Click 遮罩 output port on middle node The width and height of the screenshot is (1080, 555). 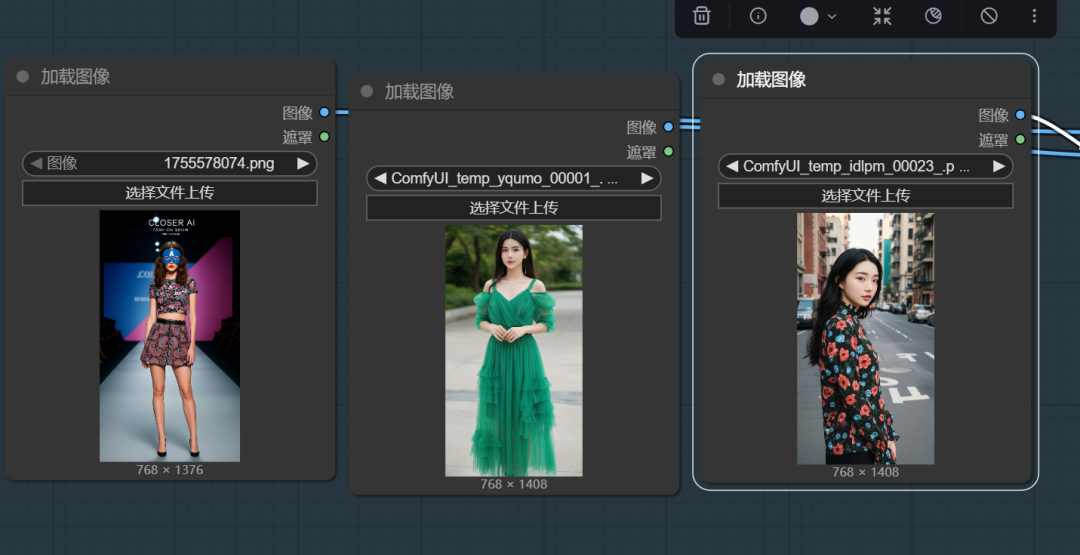tap(669, 151)
